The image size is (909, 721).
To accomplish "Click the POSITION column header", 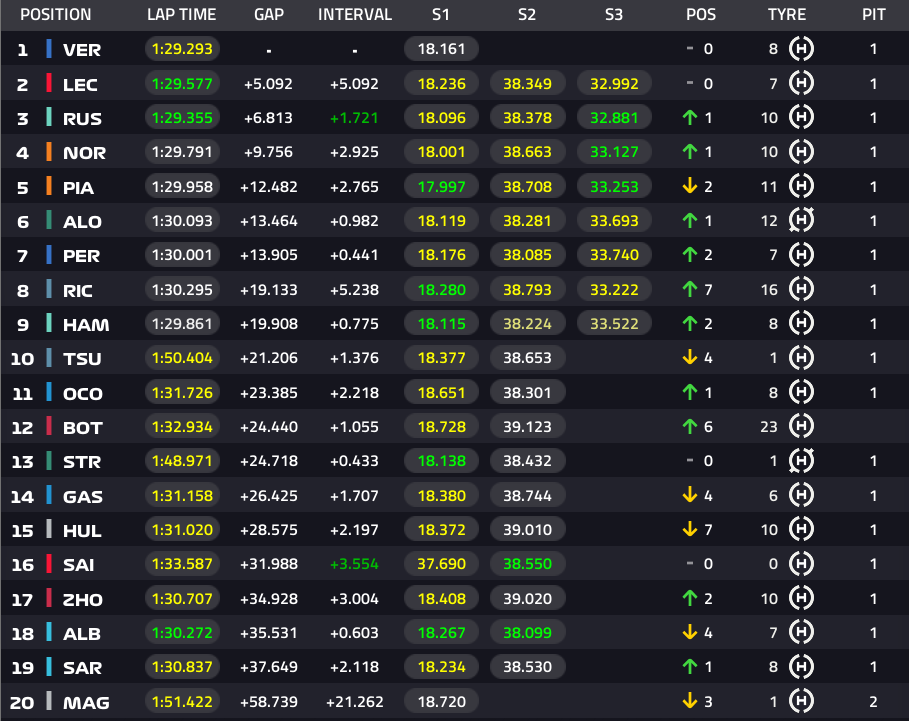I will 56,14.
